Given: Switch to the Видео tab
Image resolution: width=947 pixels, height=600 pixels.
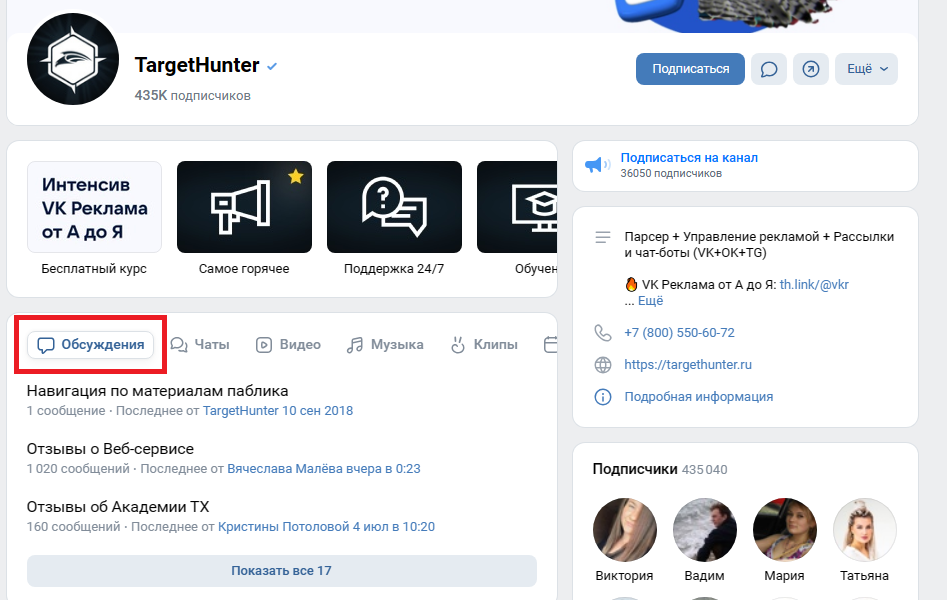Looking at the screenshot, I should pyautogui.click(x=288, y=344).
